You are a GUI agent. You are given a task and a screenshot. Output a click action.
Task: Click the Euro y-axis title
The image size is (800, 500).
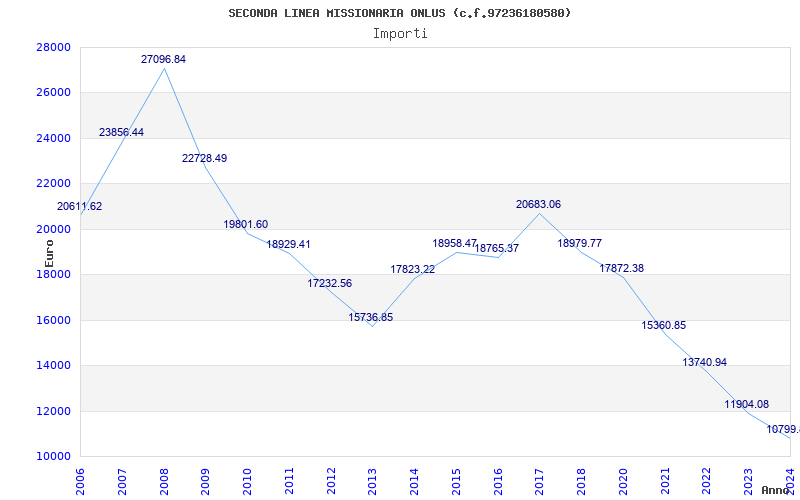(x=49, y=254)
